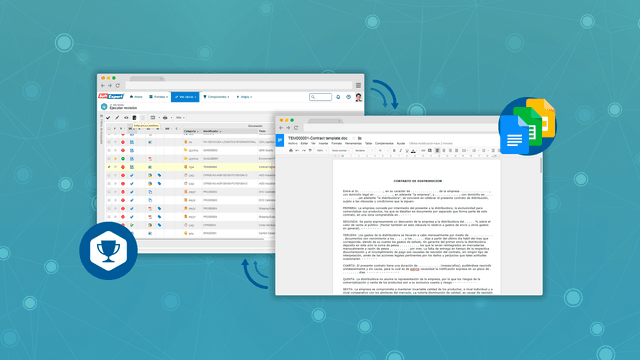The image size is (640, 360).
Task: Select the Mis tareas tab
Action: pos(185,97)
